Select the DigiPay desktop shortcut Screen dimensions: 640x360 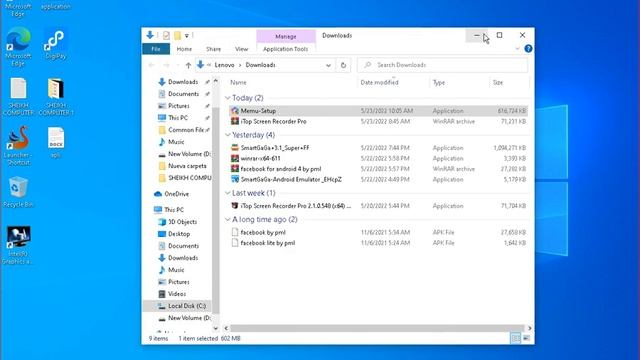(56, 44)
